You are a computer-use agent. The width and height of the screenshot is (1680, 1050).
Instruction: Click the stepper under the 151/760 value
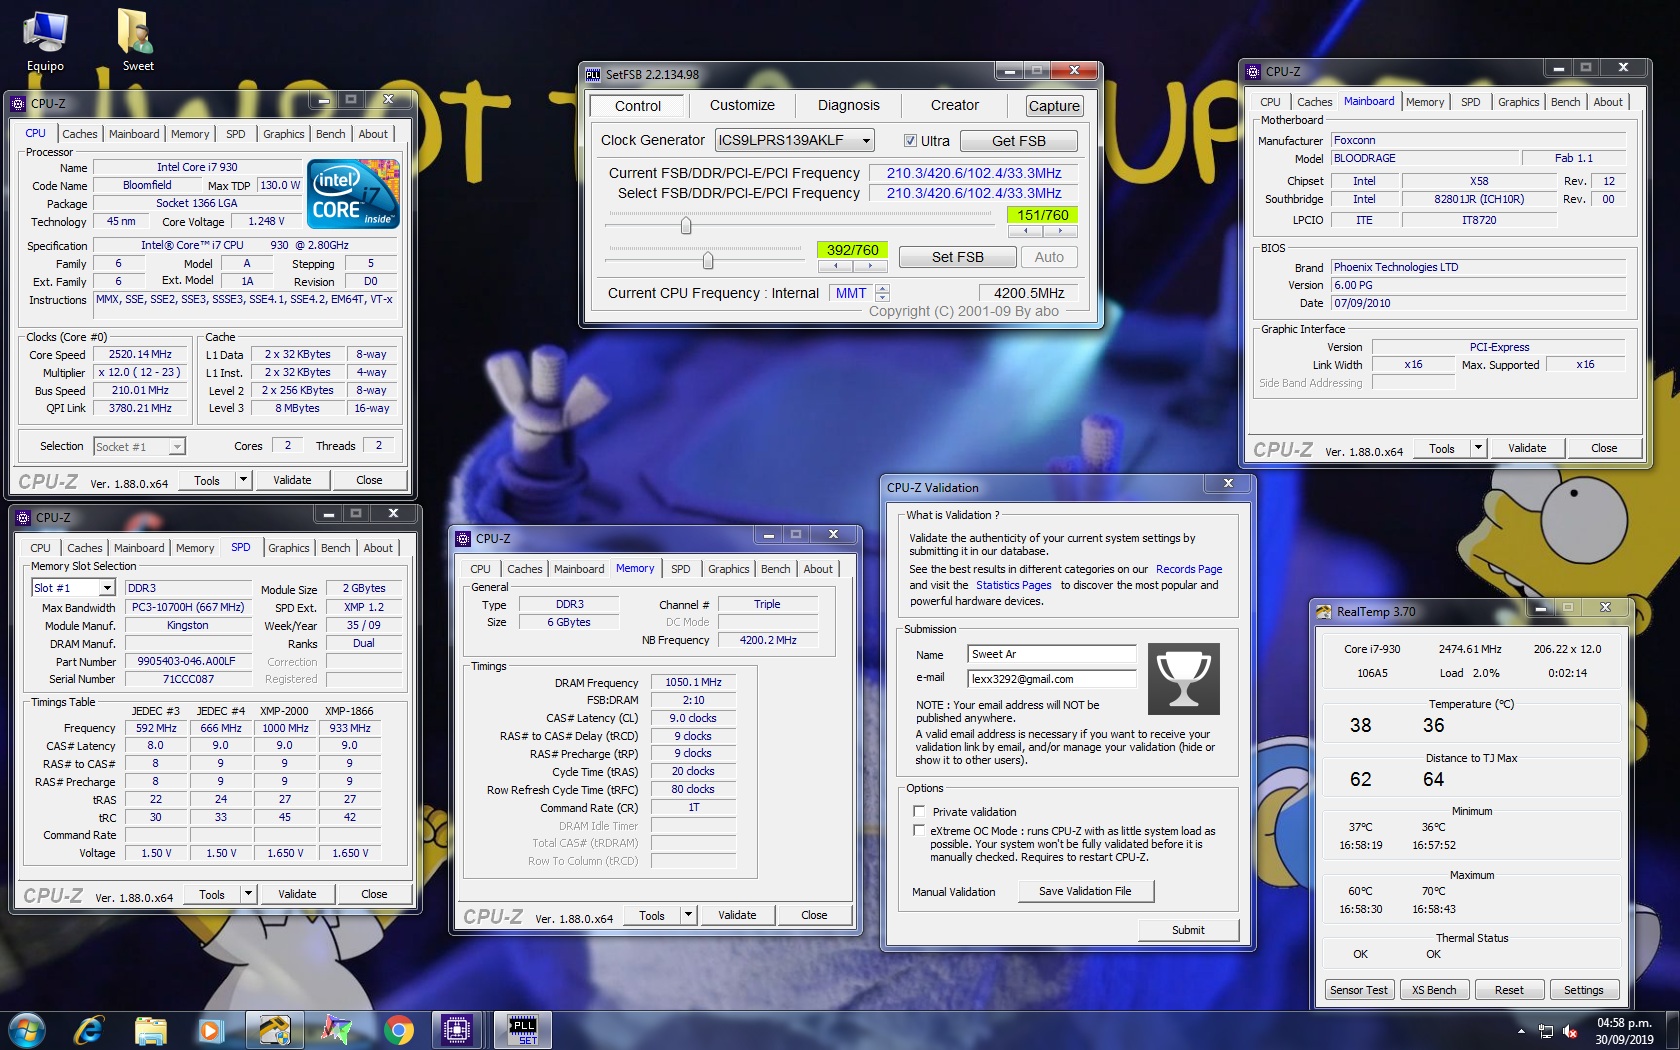[x=1043, y=231]
